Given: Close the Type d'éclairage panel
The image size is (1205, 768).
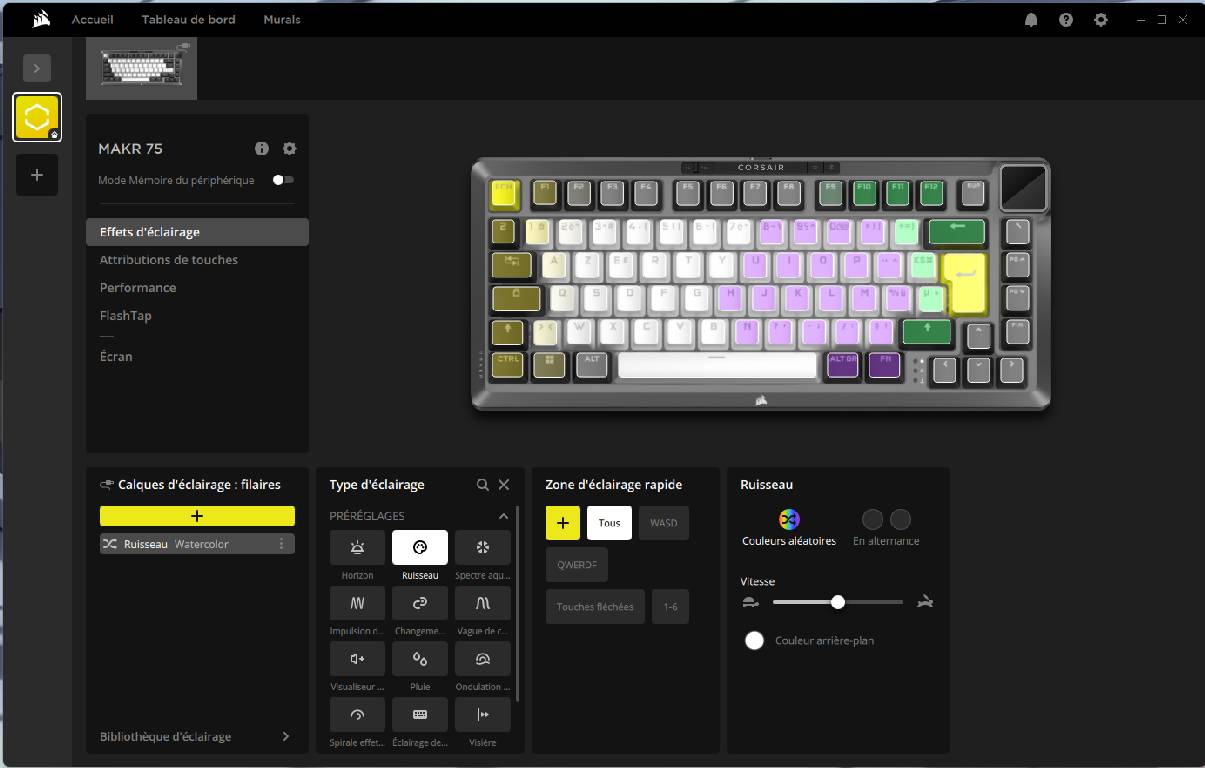Looking at the screenshot, I should [x=504, y=484].
